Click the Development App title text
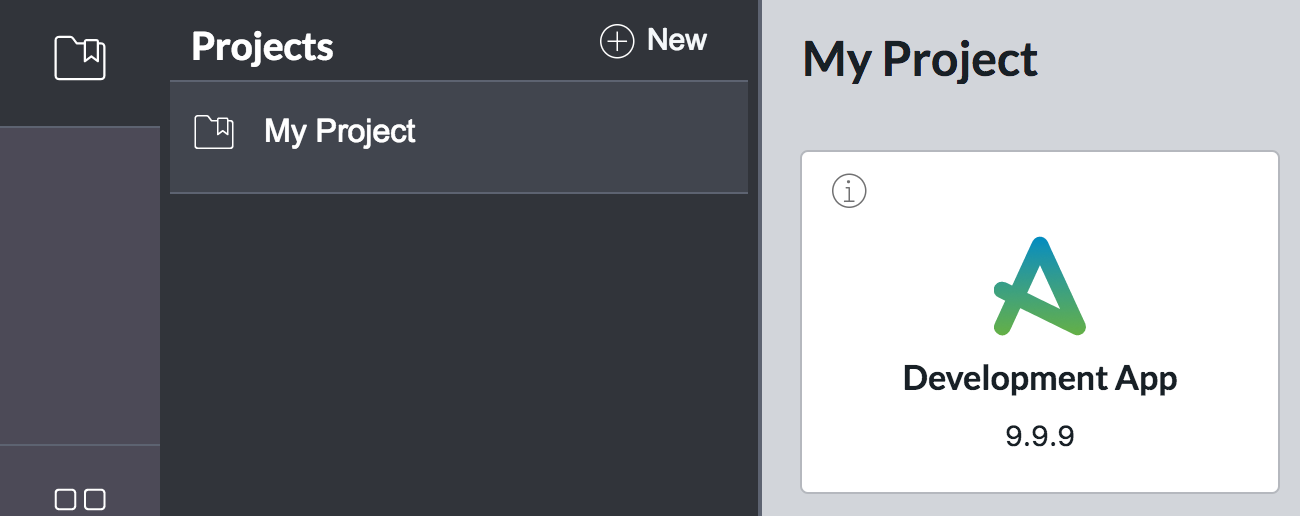The height and width of the screenshot is (516, 1300). pyautogui.click(x=1039, y=378)
